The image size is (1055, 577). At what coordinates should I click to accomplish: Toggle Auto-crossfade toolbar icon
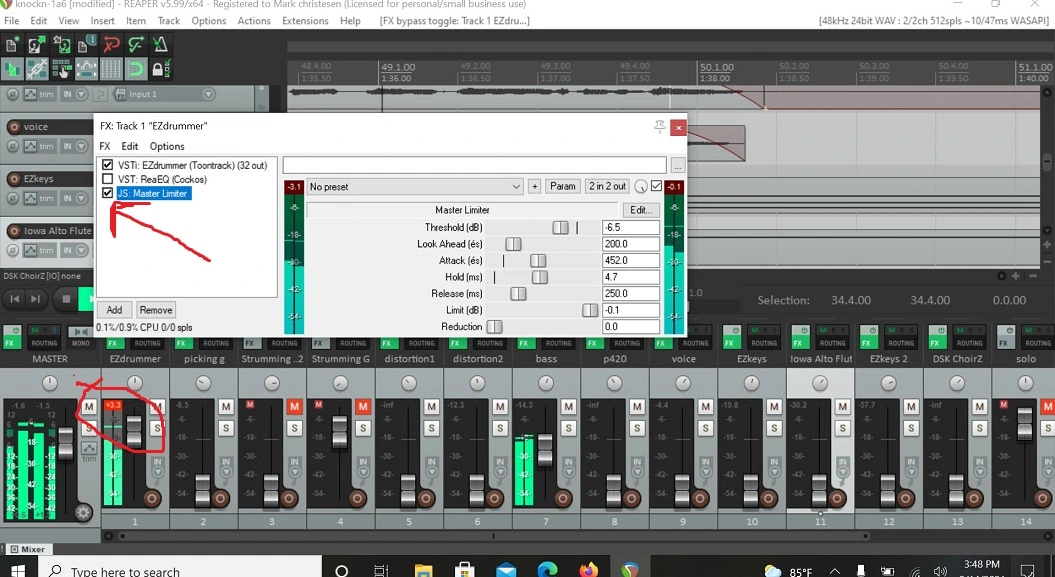[12, 69]
